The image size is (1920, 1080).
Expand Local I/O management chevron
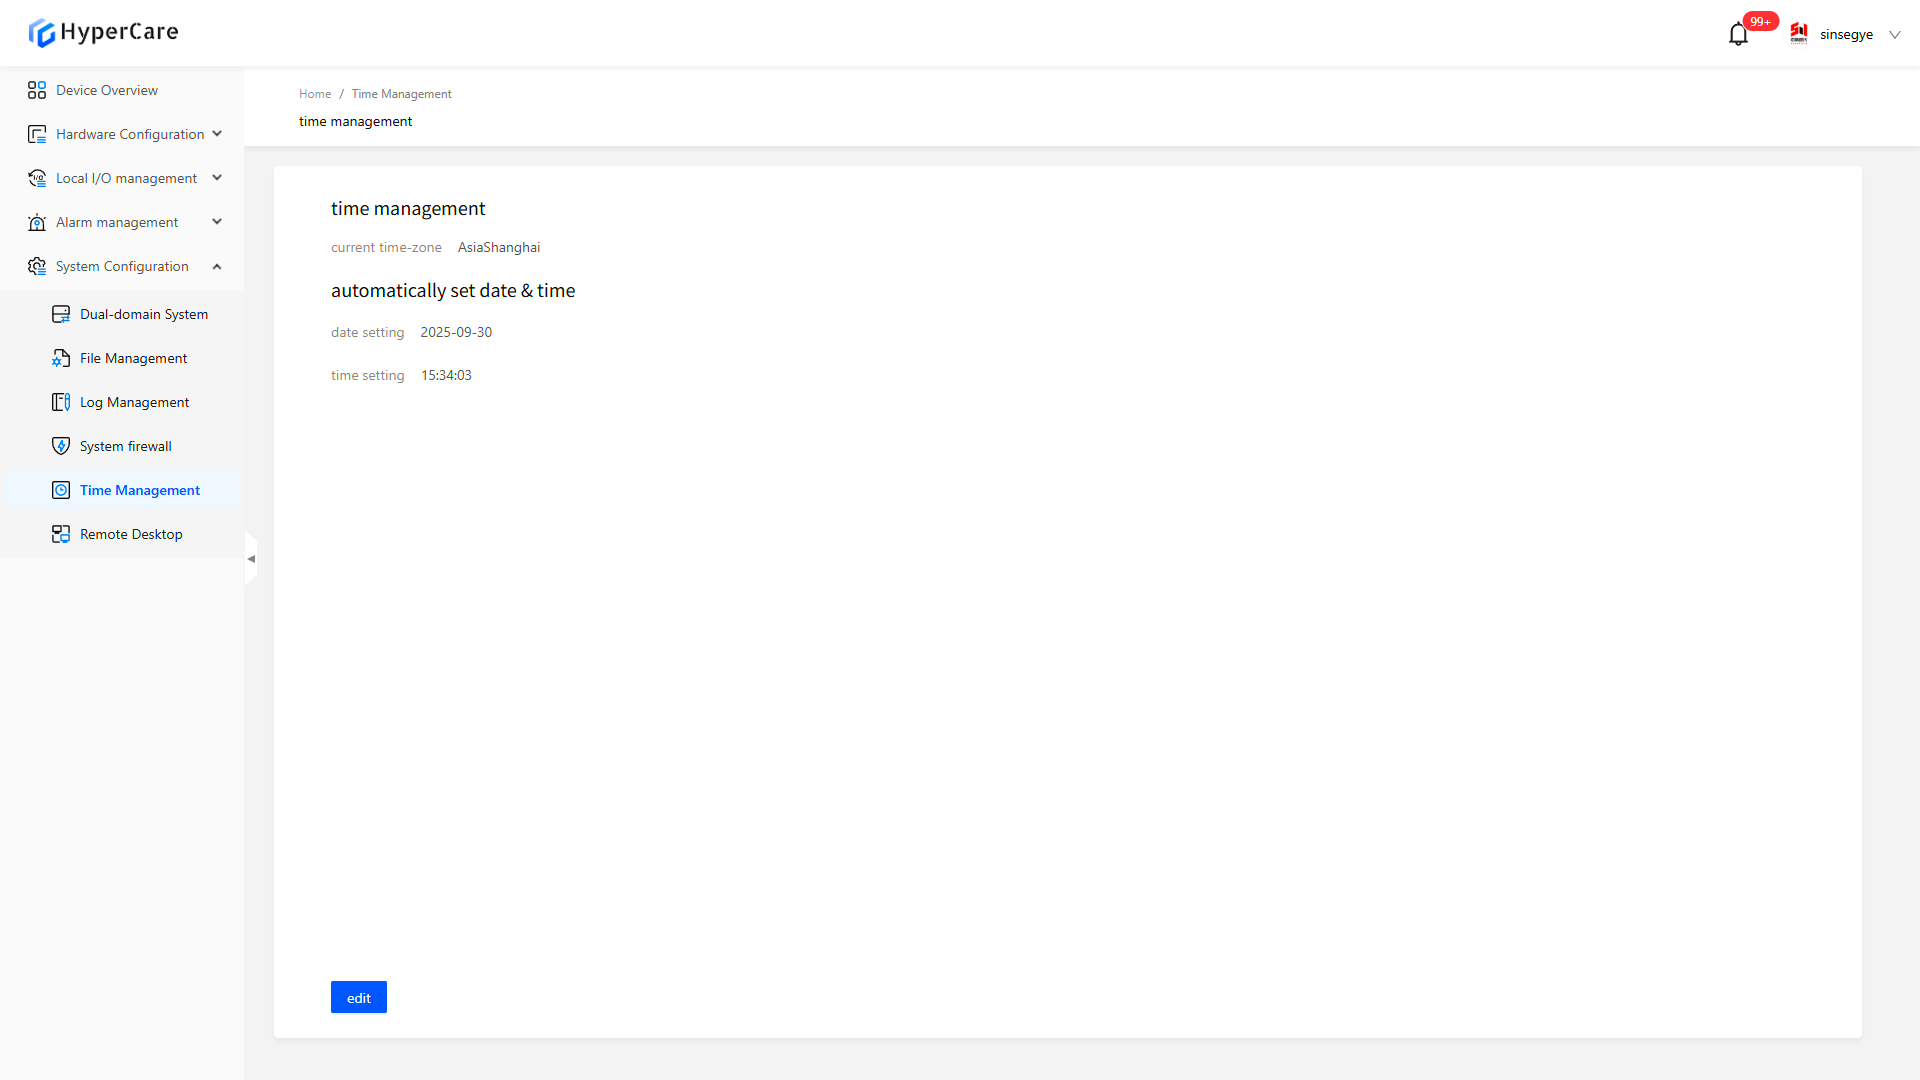pos(217,178)
